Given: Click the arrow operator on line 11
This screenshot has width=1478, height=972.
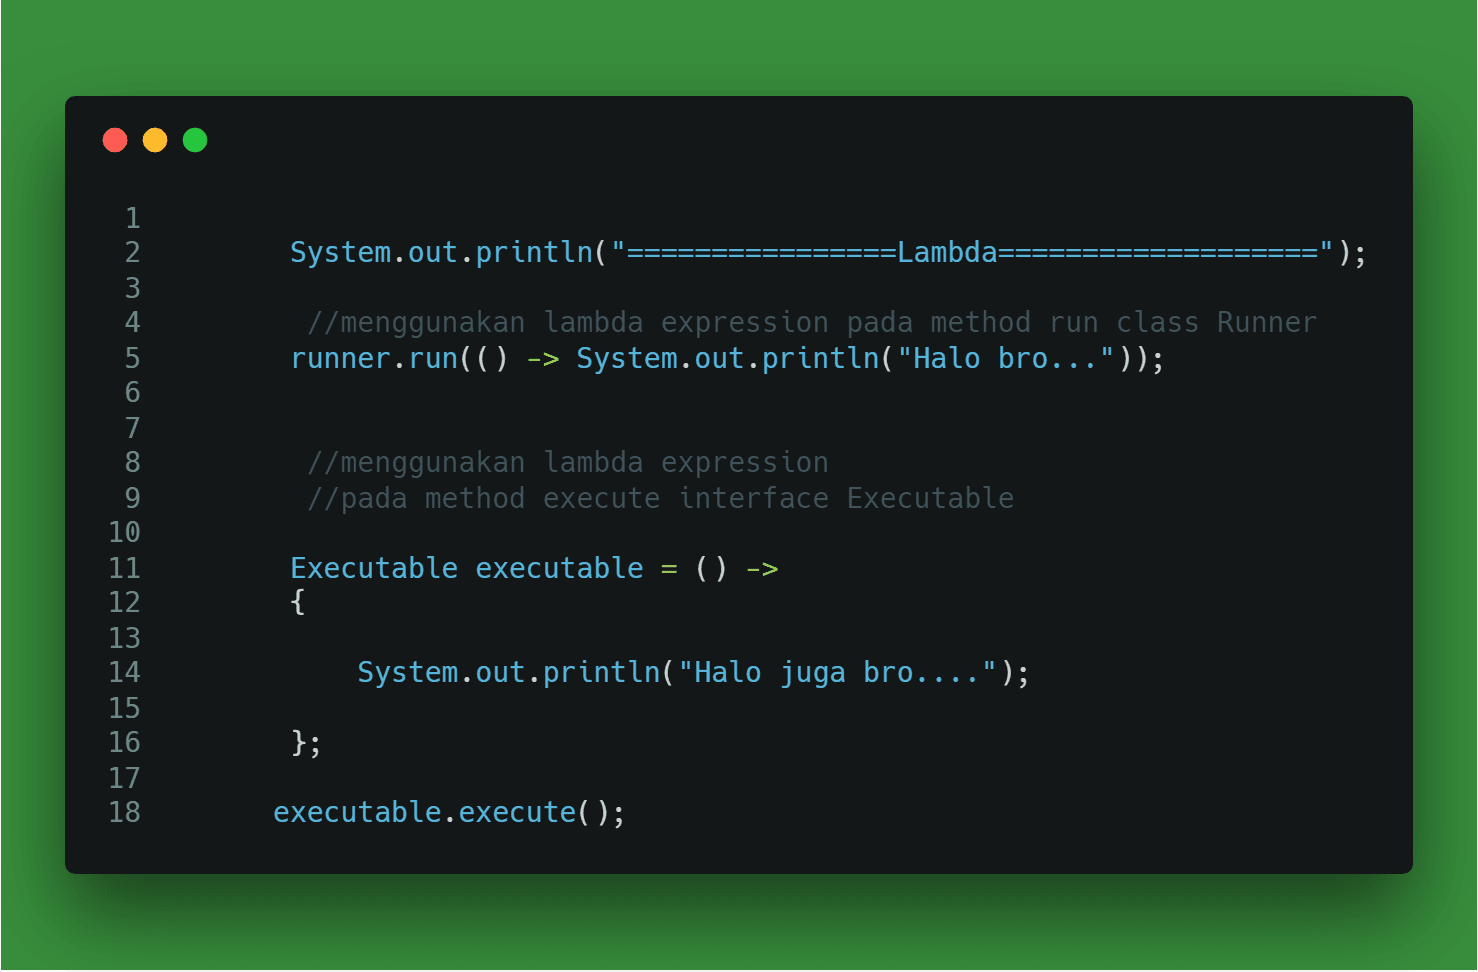Looking at the screenshot, I should pos(762,569).
